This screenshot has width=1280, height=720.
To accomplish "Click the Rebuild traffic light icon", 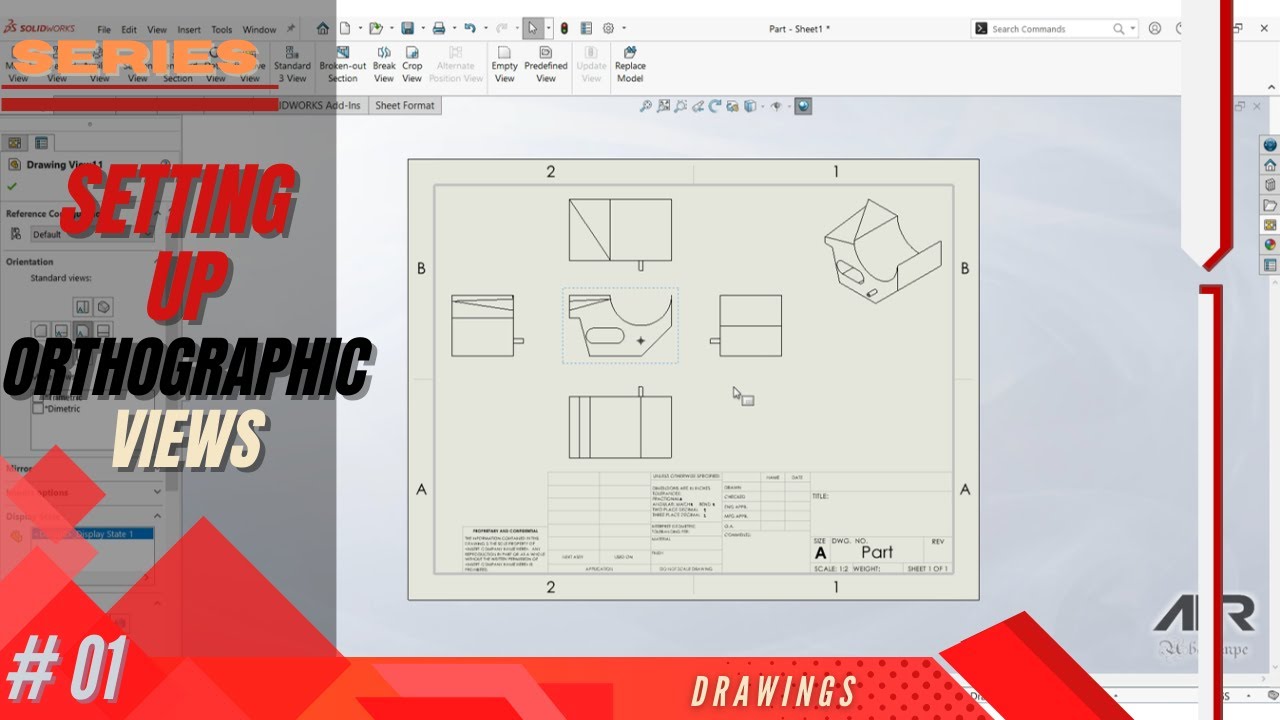I will click(564, 29).
